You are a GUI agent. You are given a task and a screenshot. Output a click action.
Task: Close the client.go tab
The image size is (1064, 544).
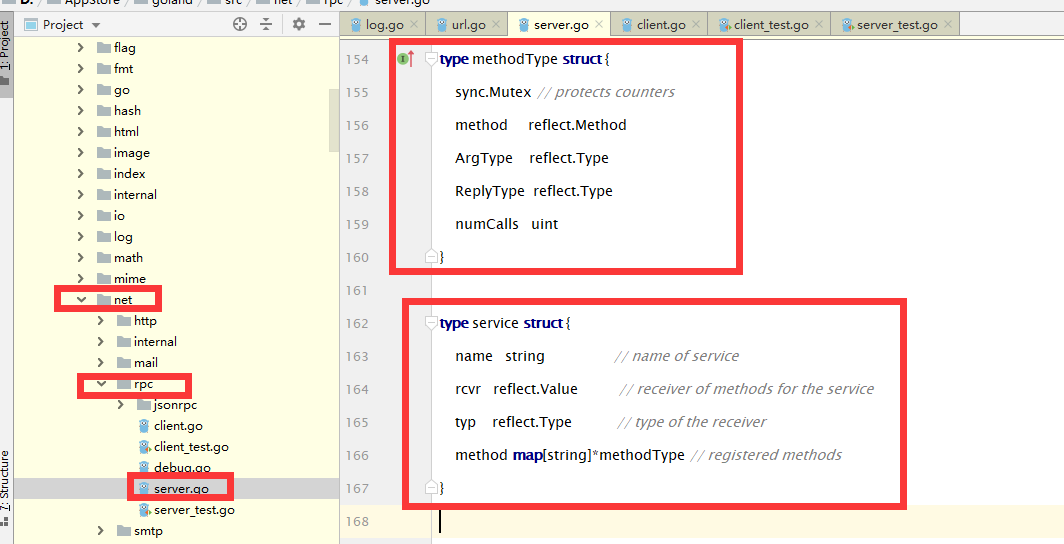tap(696, 24)
